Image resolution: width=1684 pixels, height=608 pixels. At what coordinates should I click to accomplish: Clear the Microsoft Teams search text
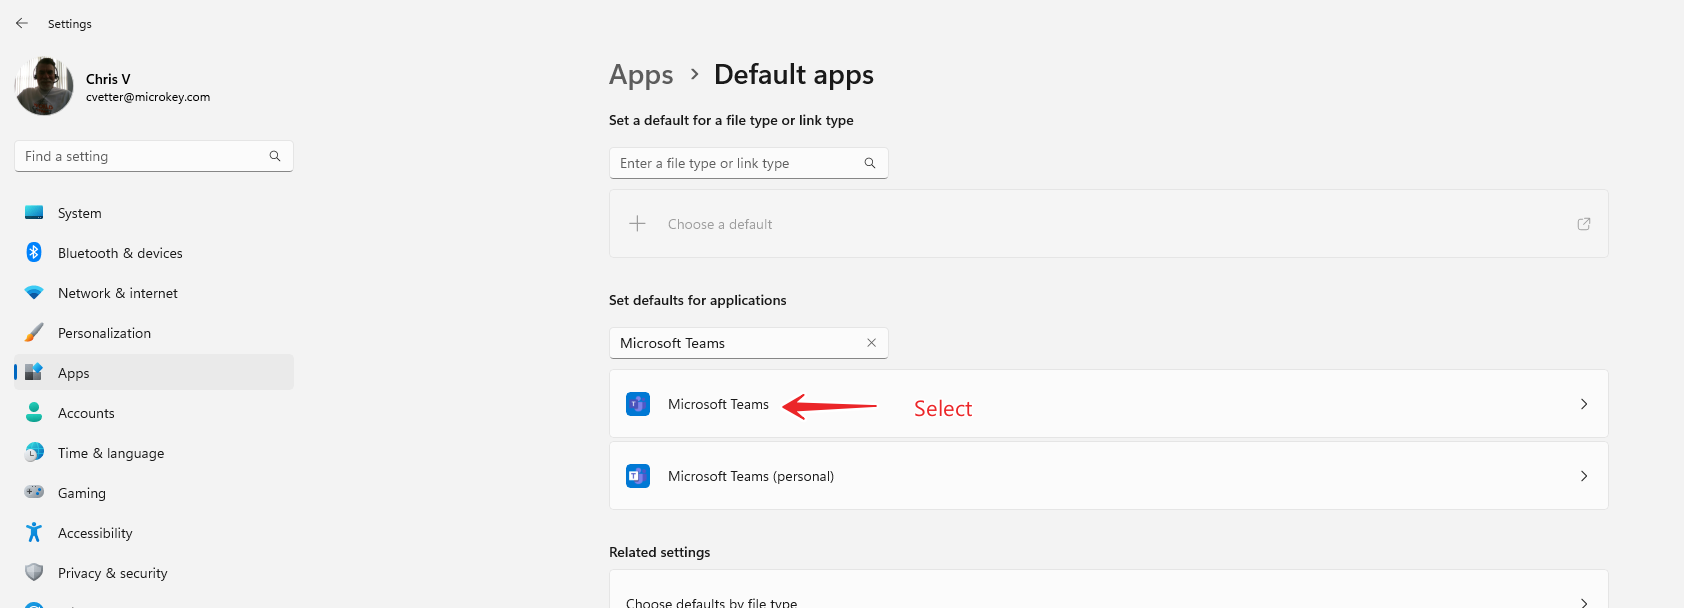[x=871, y=343]
